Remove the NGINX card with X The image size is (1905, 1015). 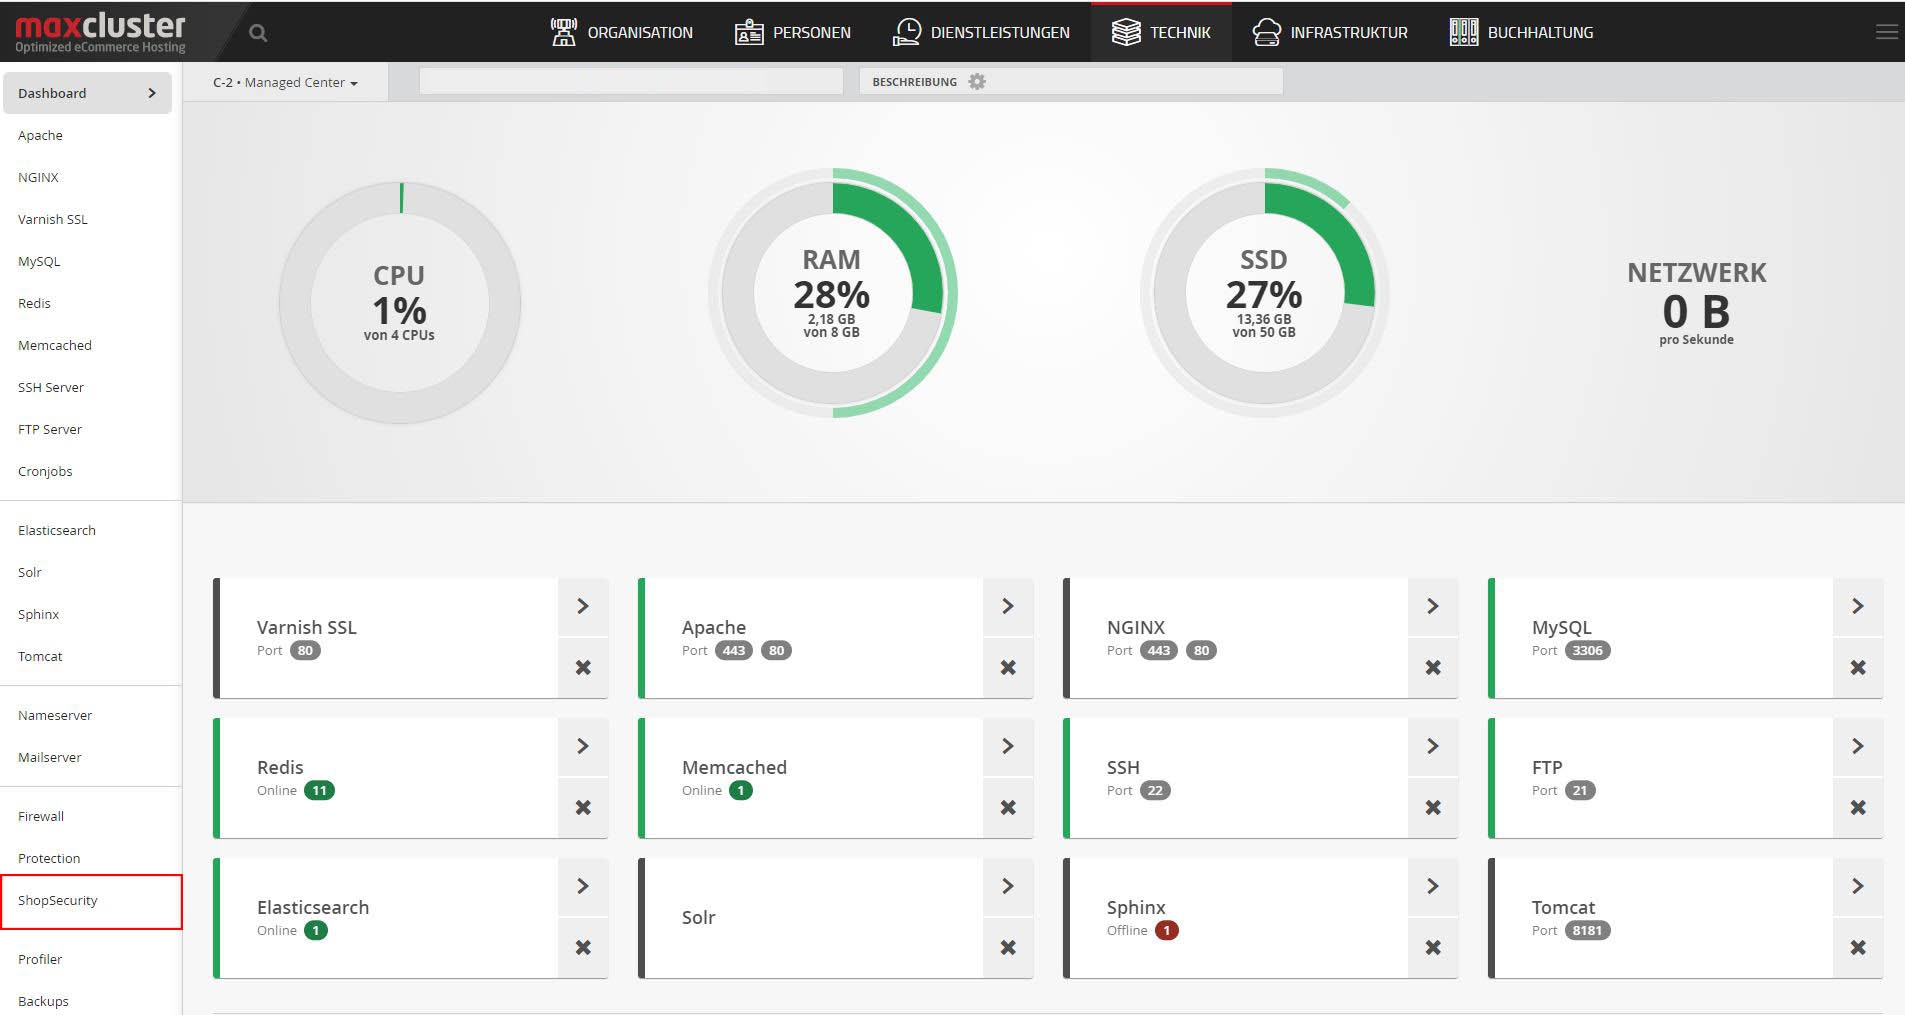pos(1433,667)
